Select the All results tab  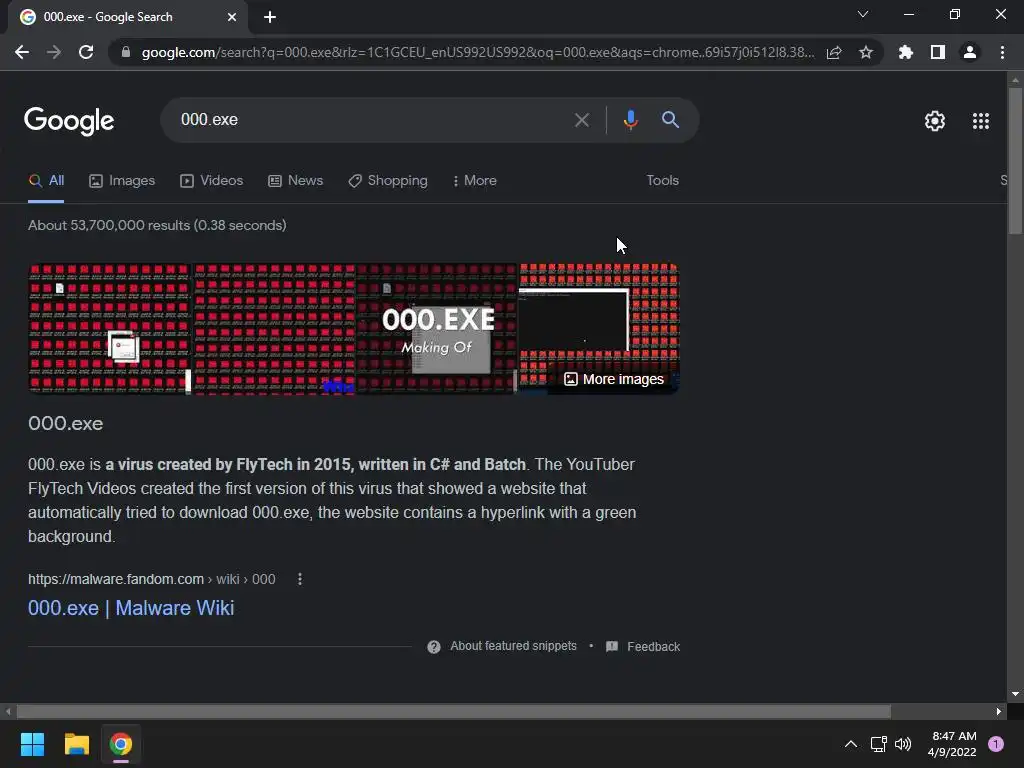(46, 181)
